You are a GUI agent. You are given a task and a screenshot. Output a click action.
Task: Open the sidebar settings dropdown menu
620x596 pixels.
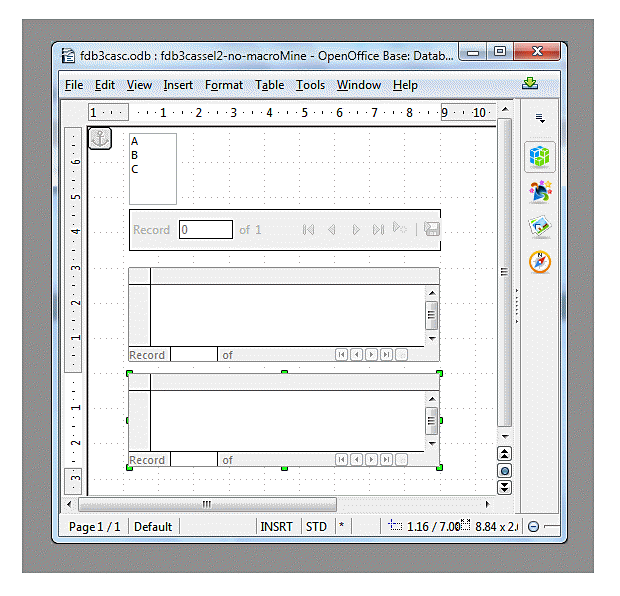[540, 118]
